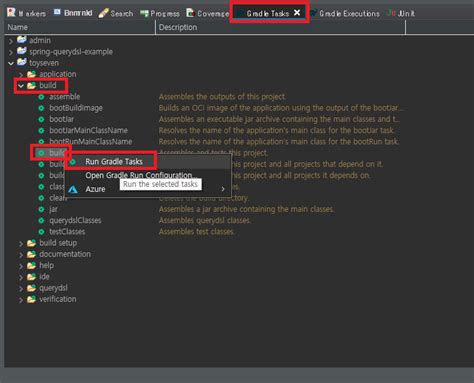Expand the application task group
474x383 pixels.
coord(21,75)
